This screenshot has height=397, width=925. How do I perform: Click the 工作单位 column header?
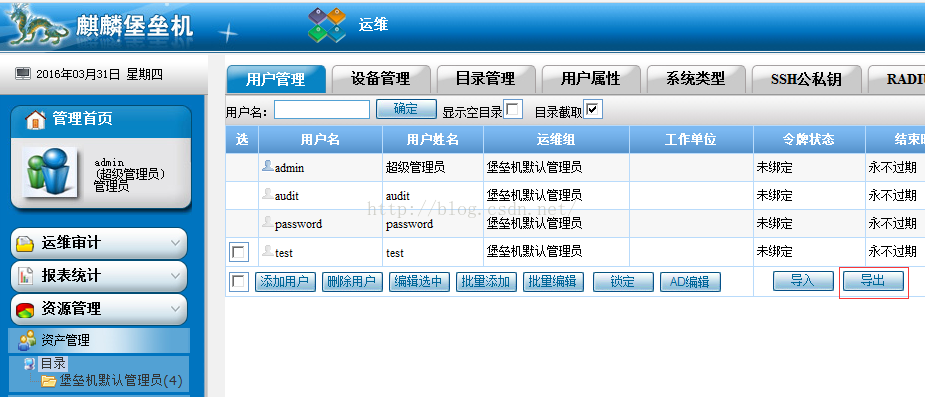(691, 140)
